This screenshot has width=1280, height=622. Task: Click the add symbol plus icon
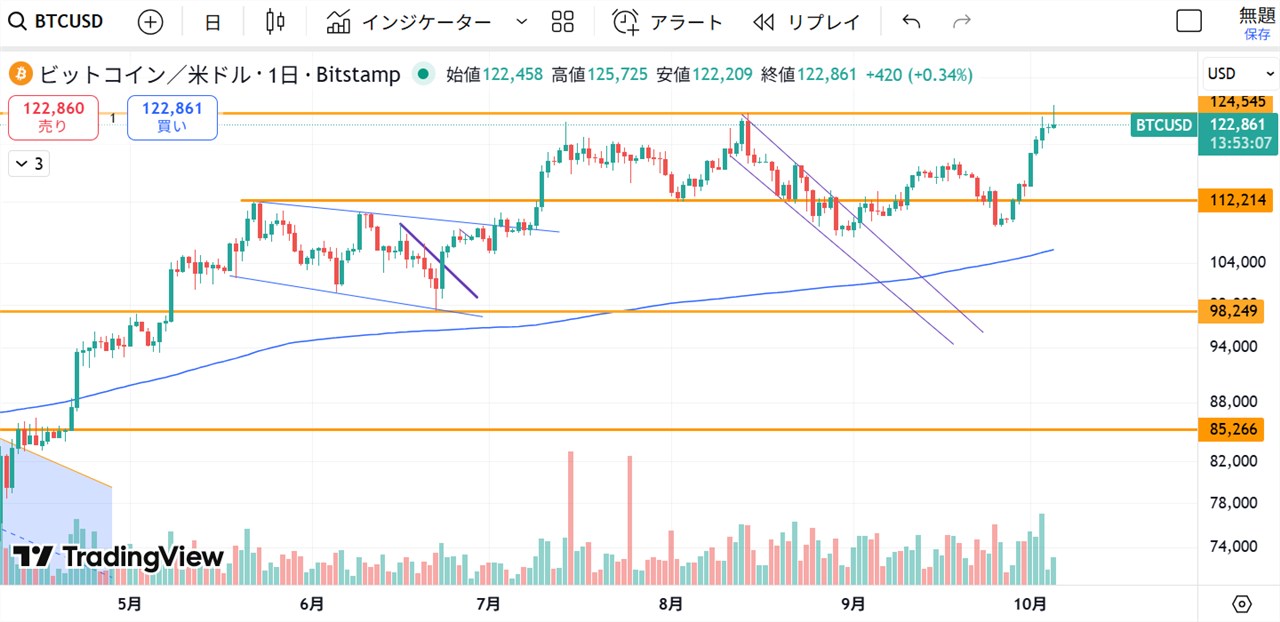(x=150, y=21)
